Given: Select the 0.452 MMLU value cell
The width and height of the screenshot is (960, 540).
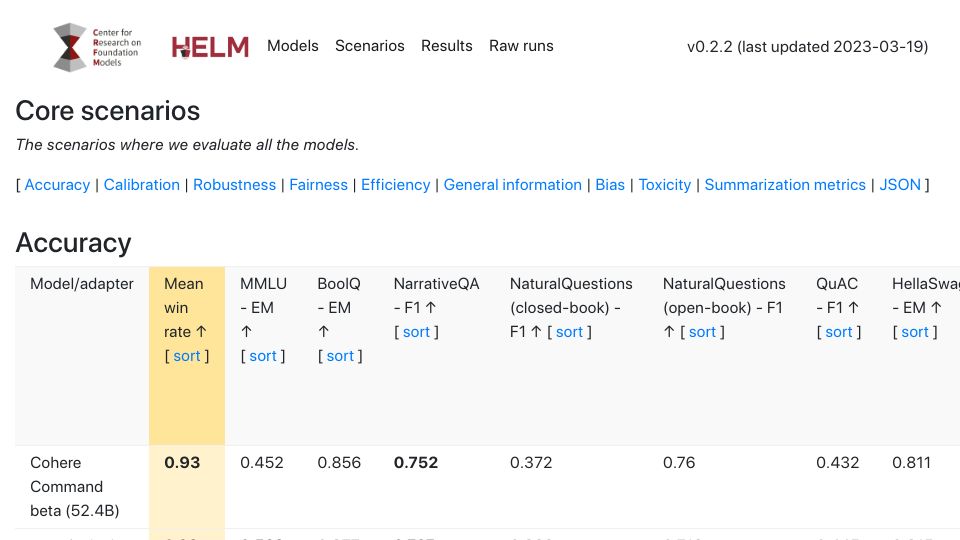Looking at the screenshot, I should pyautogui.click(x=262, y=463).
